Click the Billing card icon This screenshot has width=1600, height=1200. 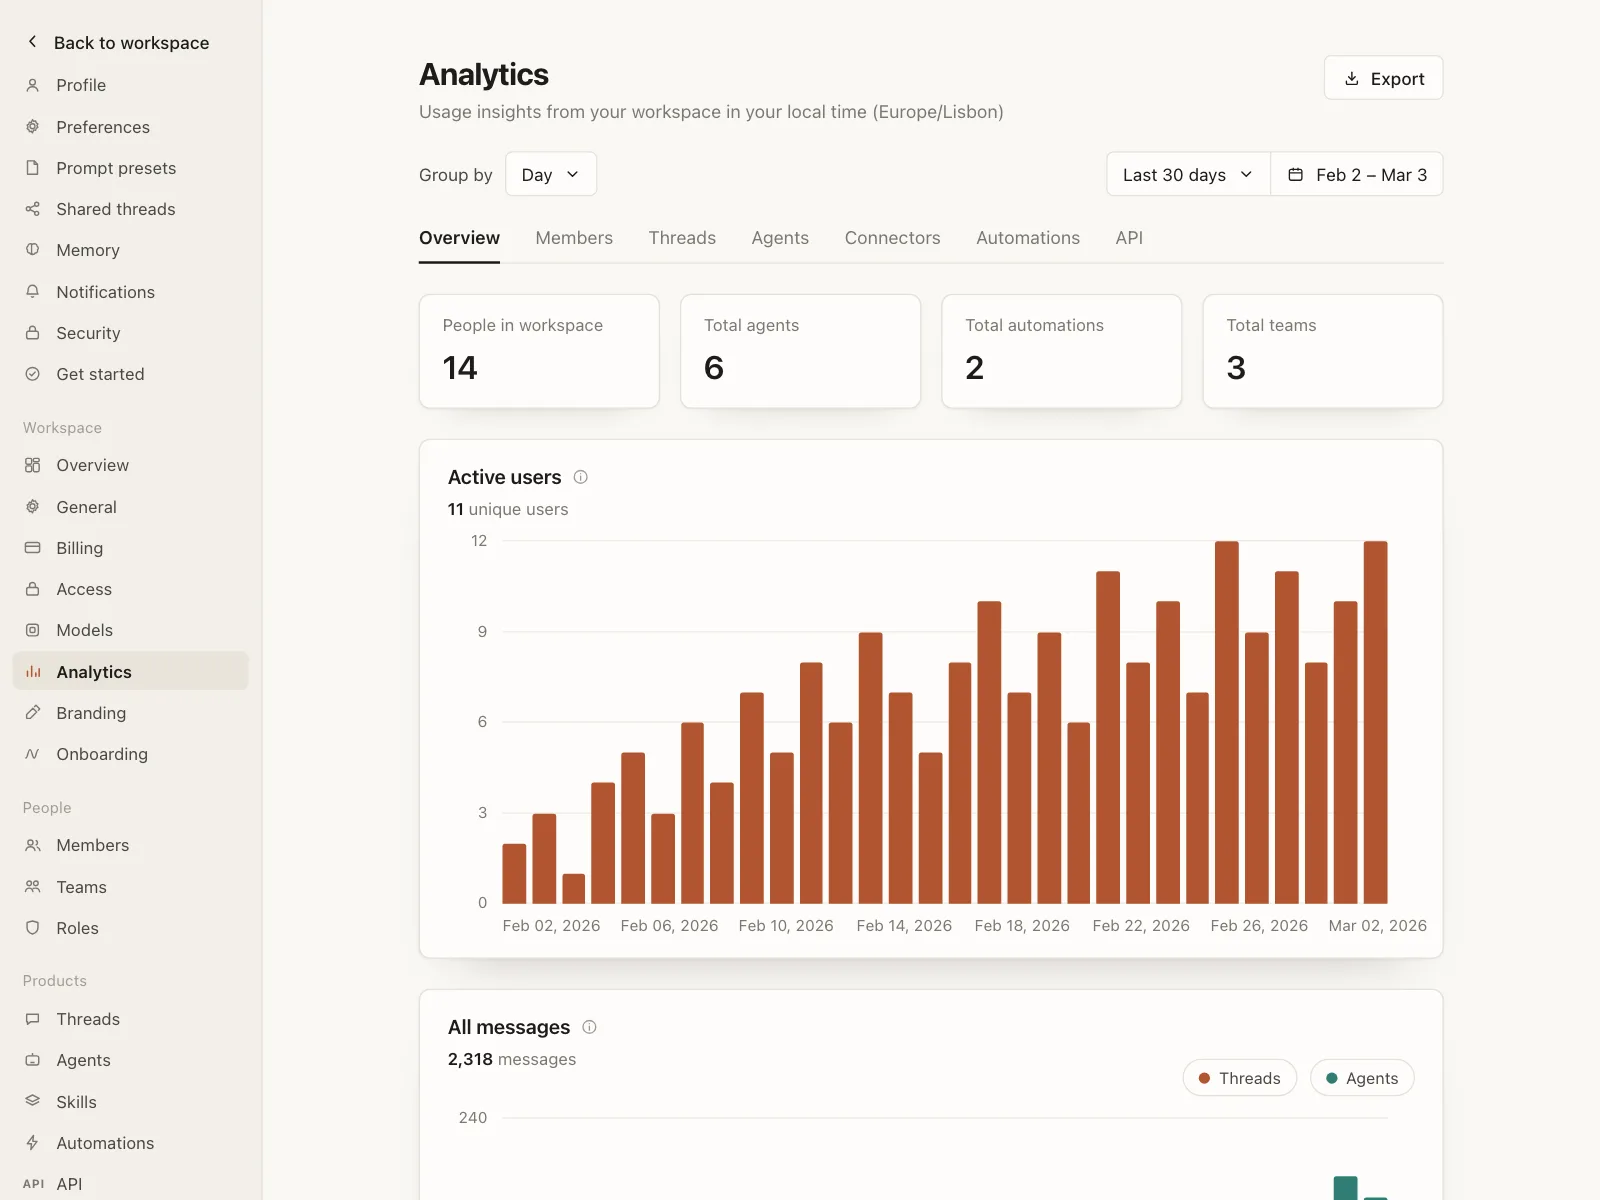point(33,548)
